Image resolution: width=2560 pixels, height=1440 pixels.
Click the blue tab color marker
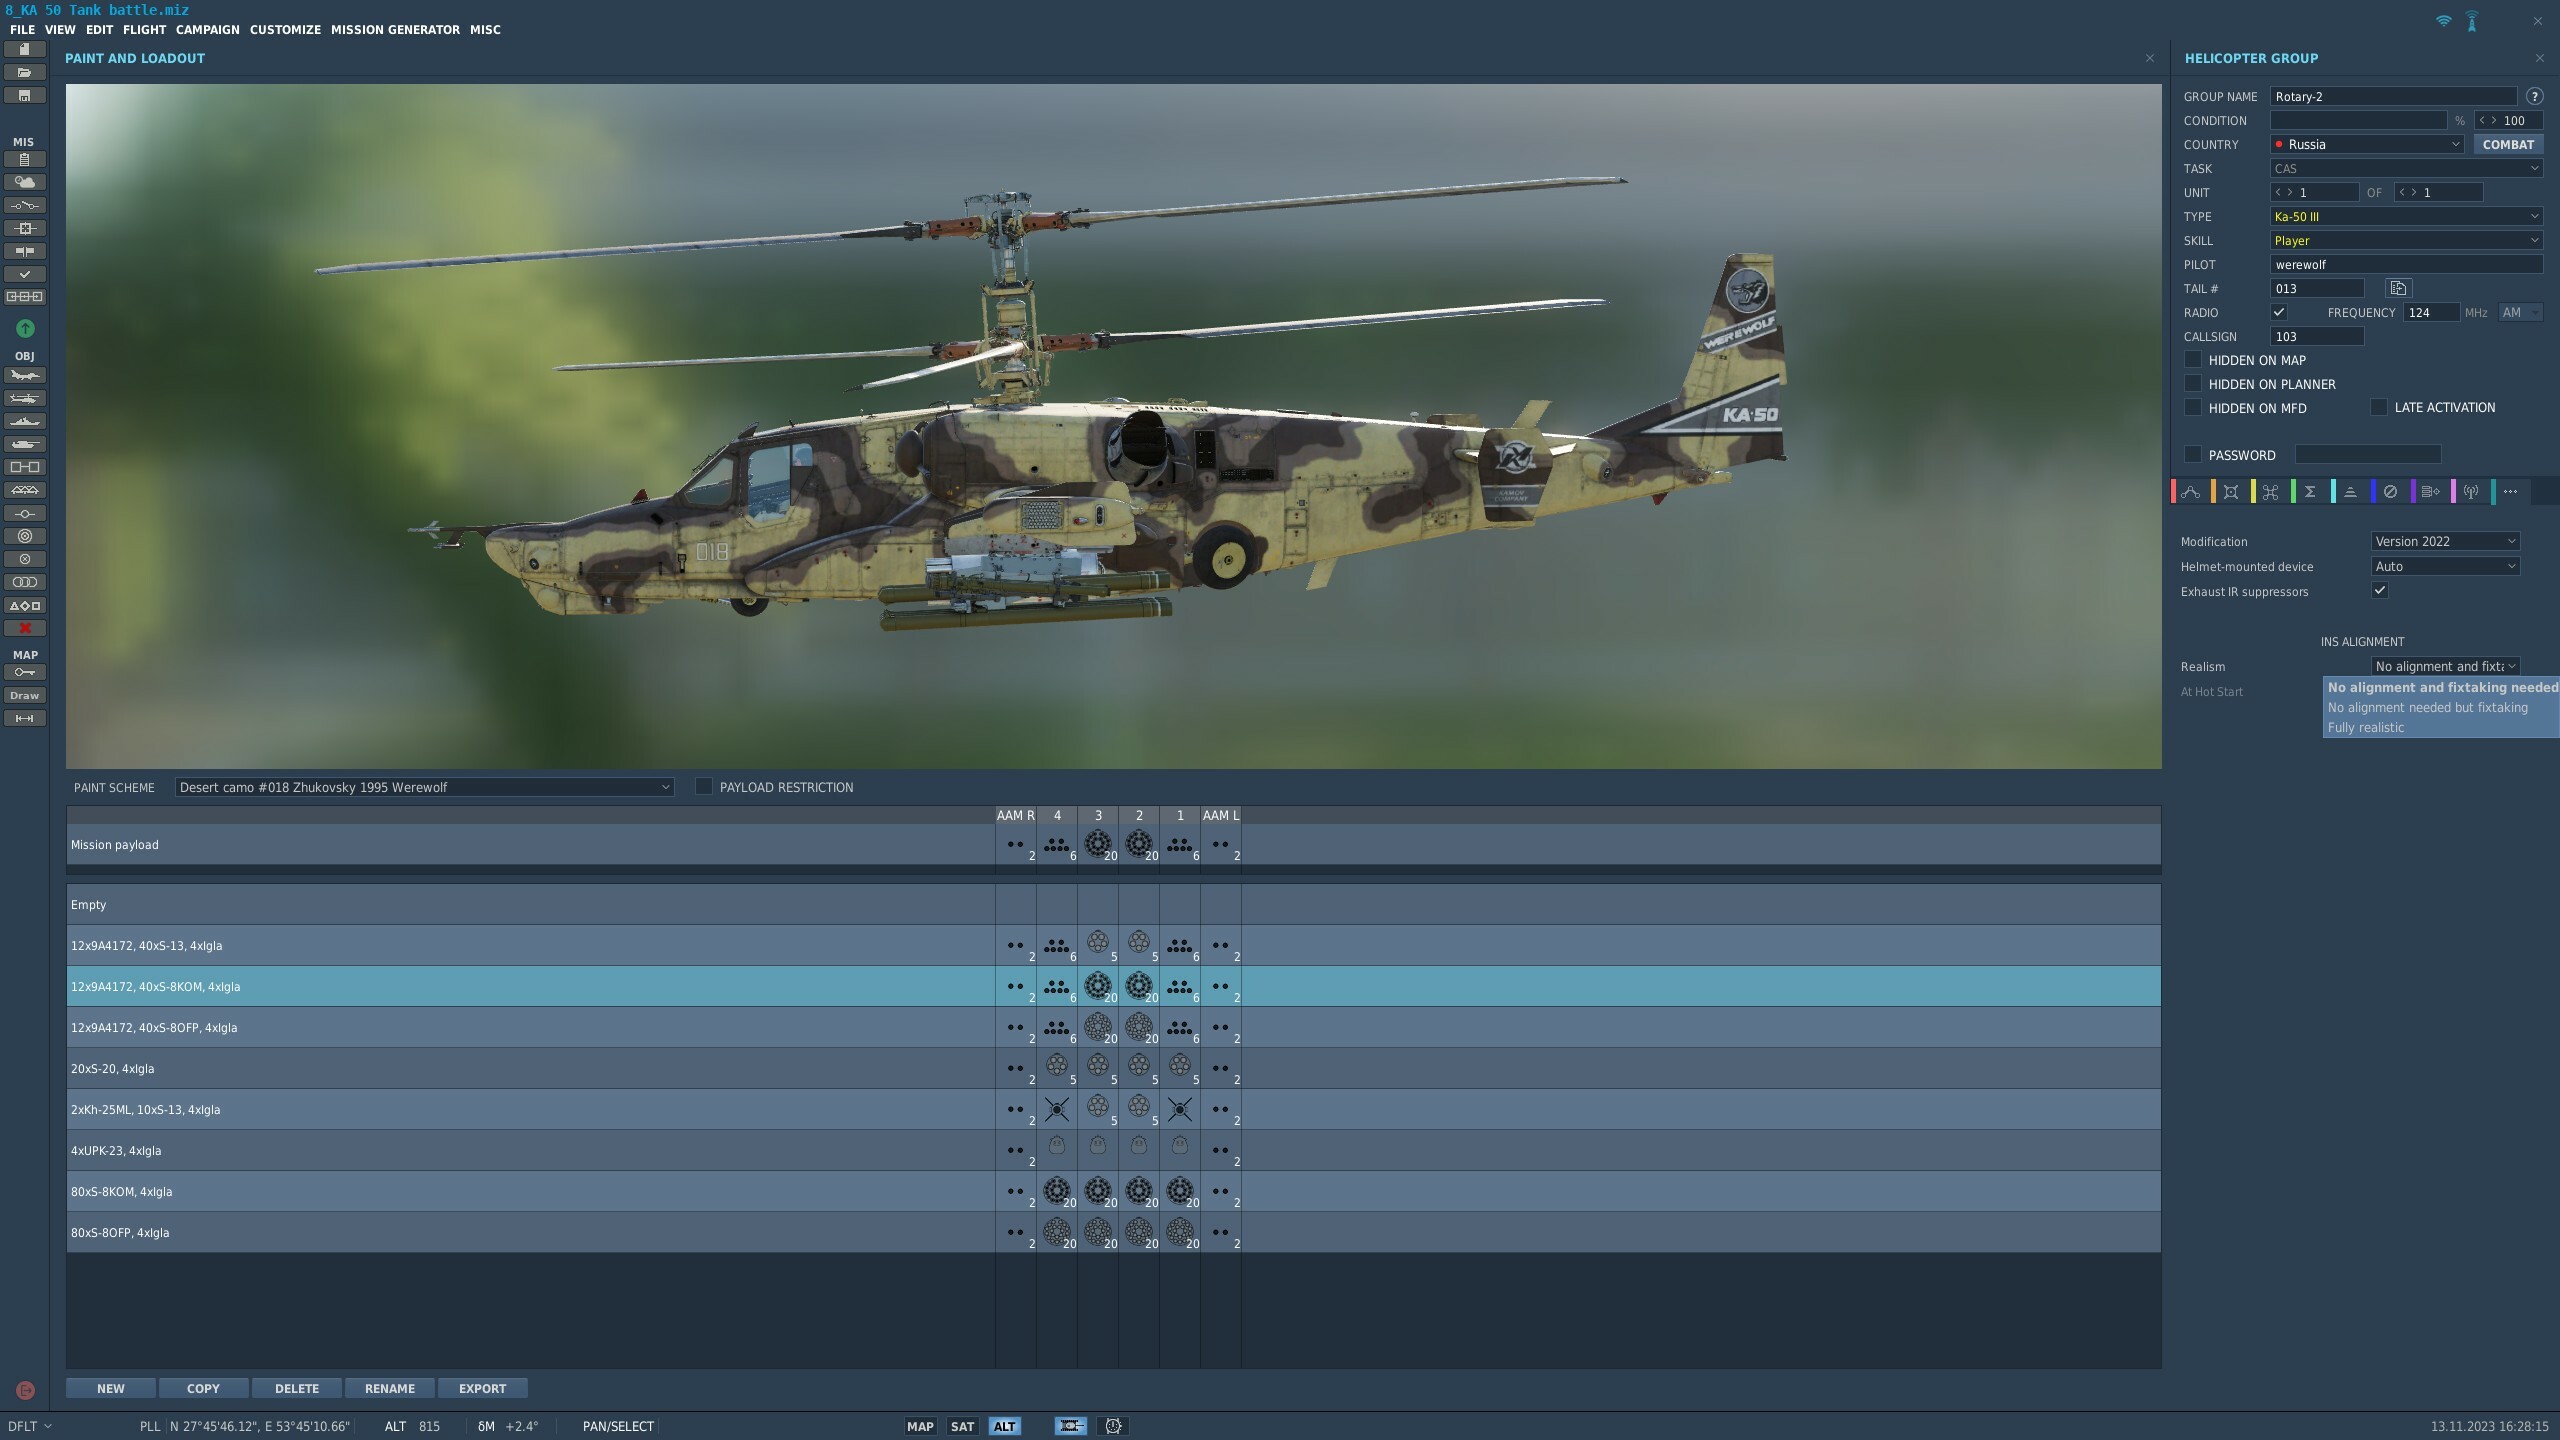point(2373,491)
